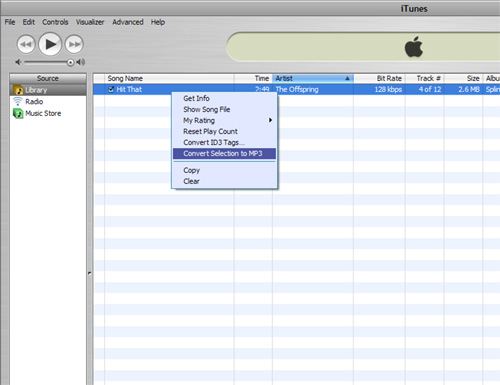Click the Source panel header
Screen dimensions: 500x385
tap(48, 78)
